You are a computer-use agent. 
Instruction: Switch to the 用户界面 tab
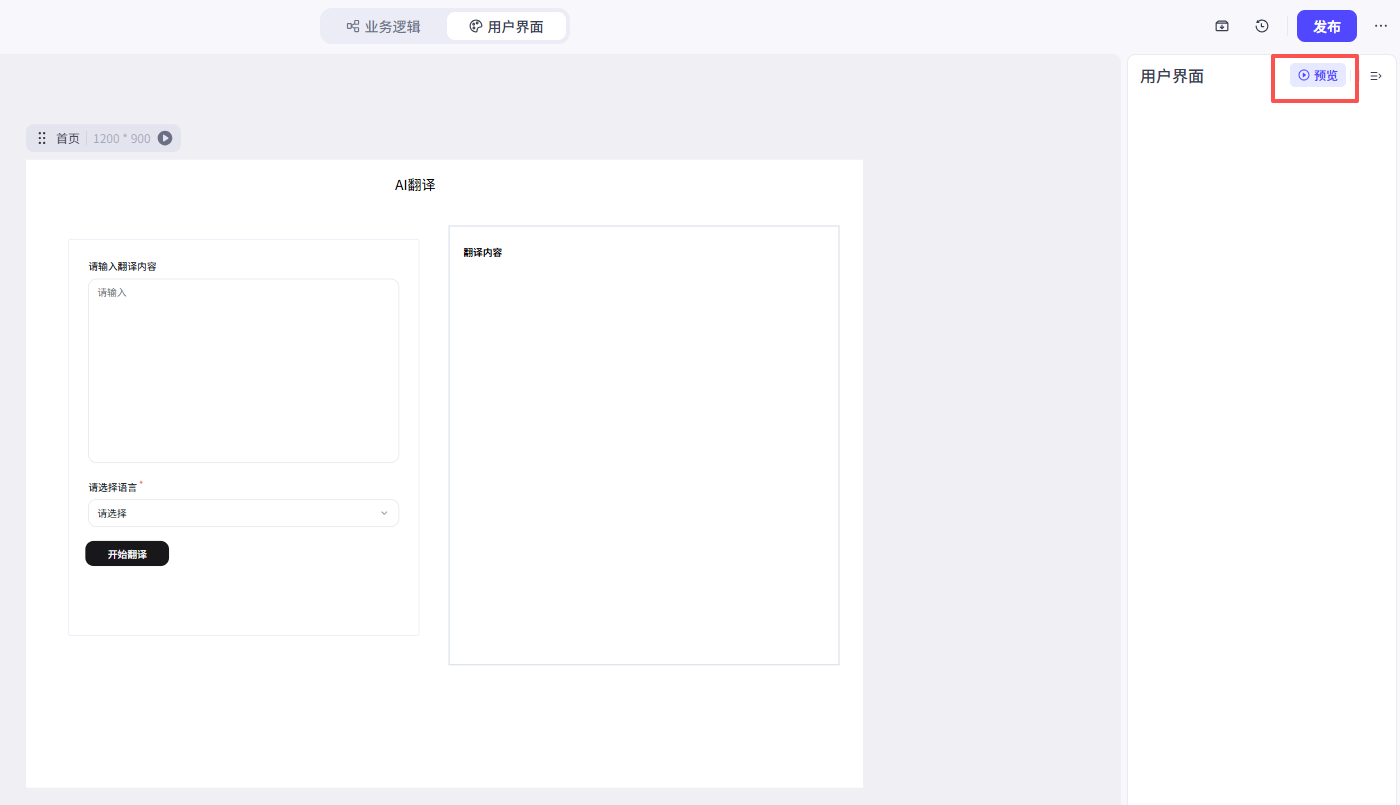point(506,26)
